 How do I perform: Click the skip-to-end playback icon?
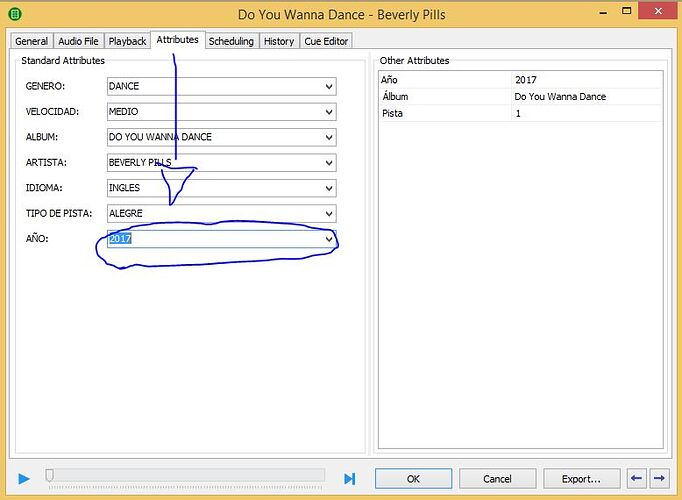pyautogui.click(x=349, y=479)
